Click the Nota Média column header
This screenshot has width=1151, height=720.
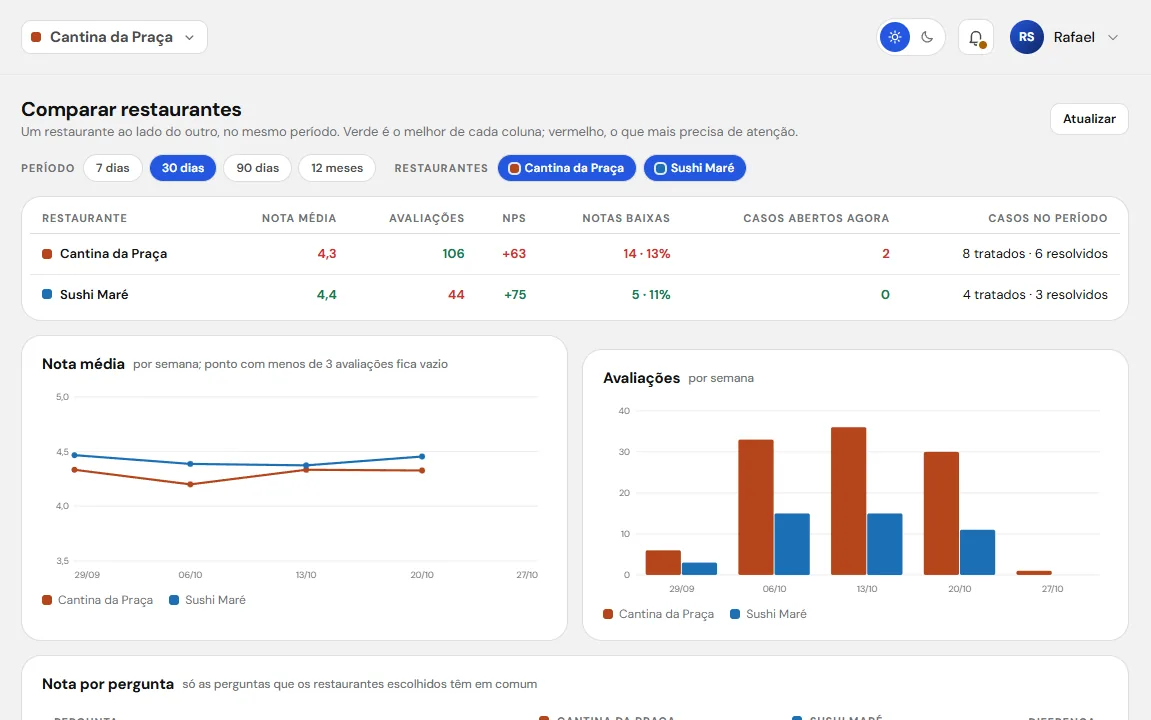click(299, 219)
